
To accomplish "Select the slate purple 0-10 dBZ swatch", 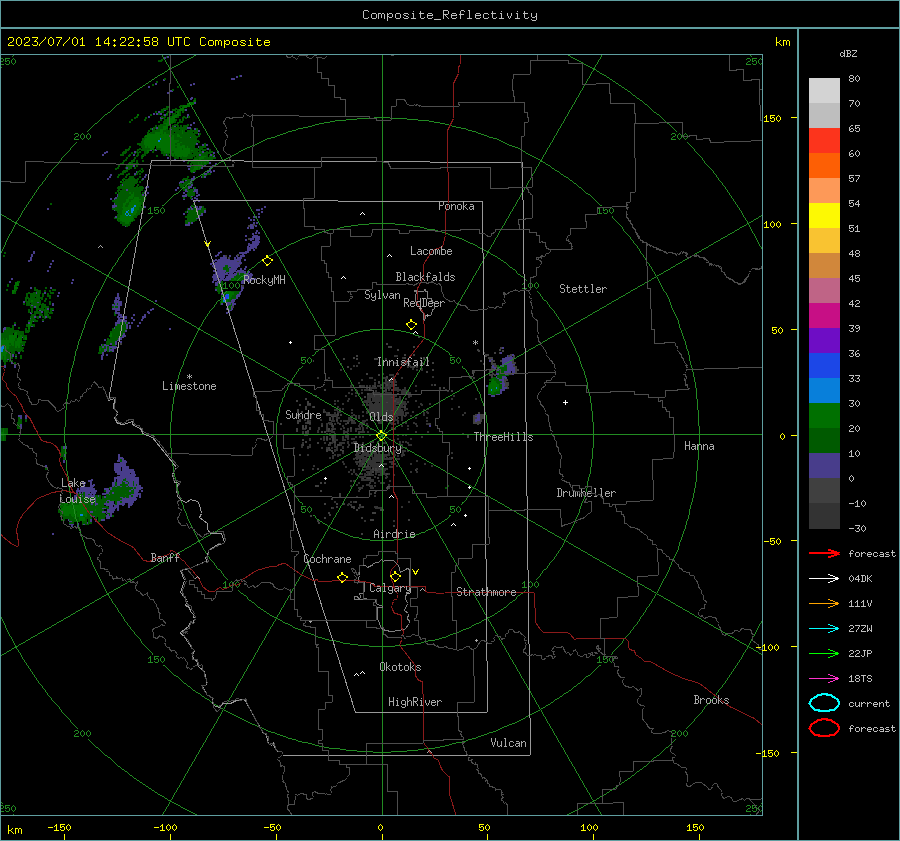I will (824, 466).
